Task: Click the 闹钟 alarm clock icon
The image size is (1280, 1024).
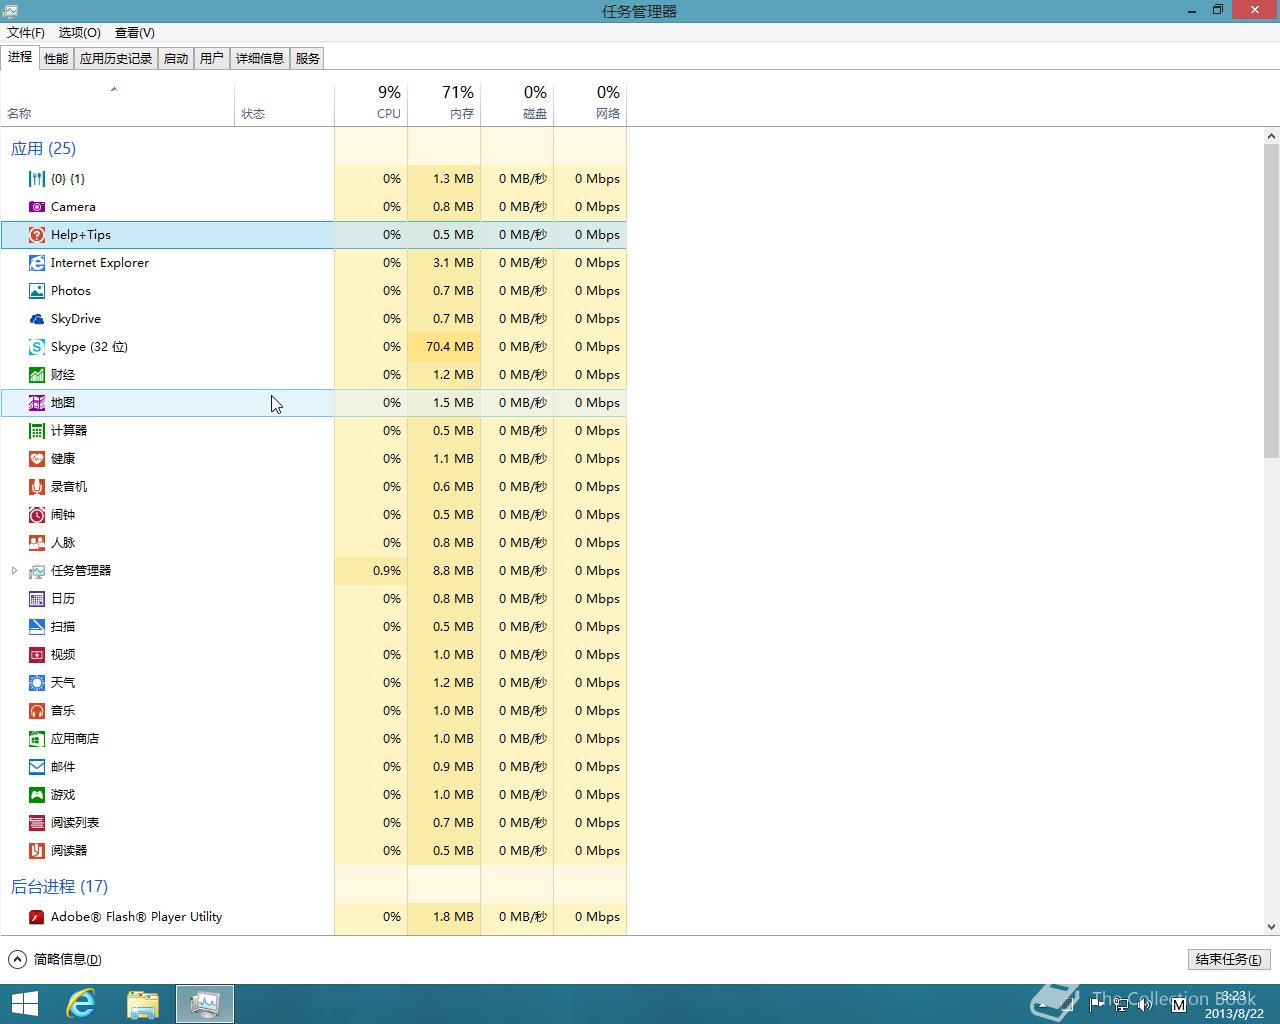Action: (x=37, y=515)
